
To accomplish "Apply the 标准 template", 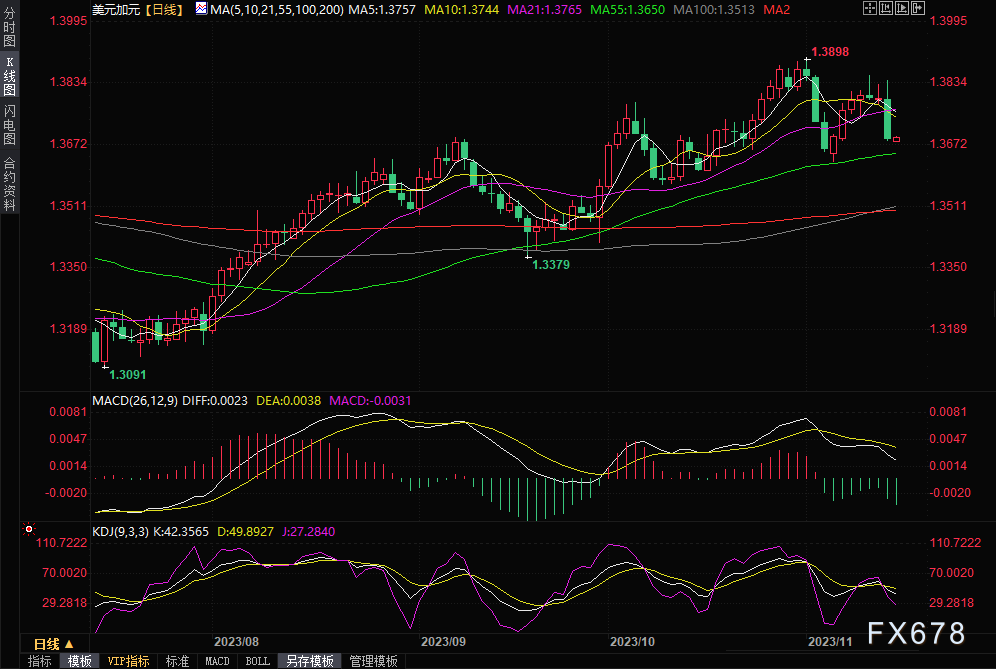I will pos(177,661).
